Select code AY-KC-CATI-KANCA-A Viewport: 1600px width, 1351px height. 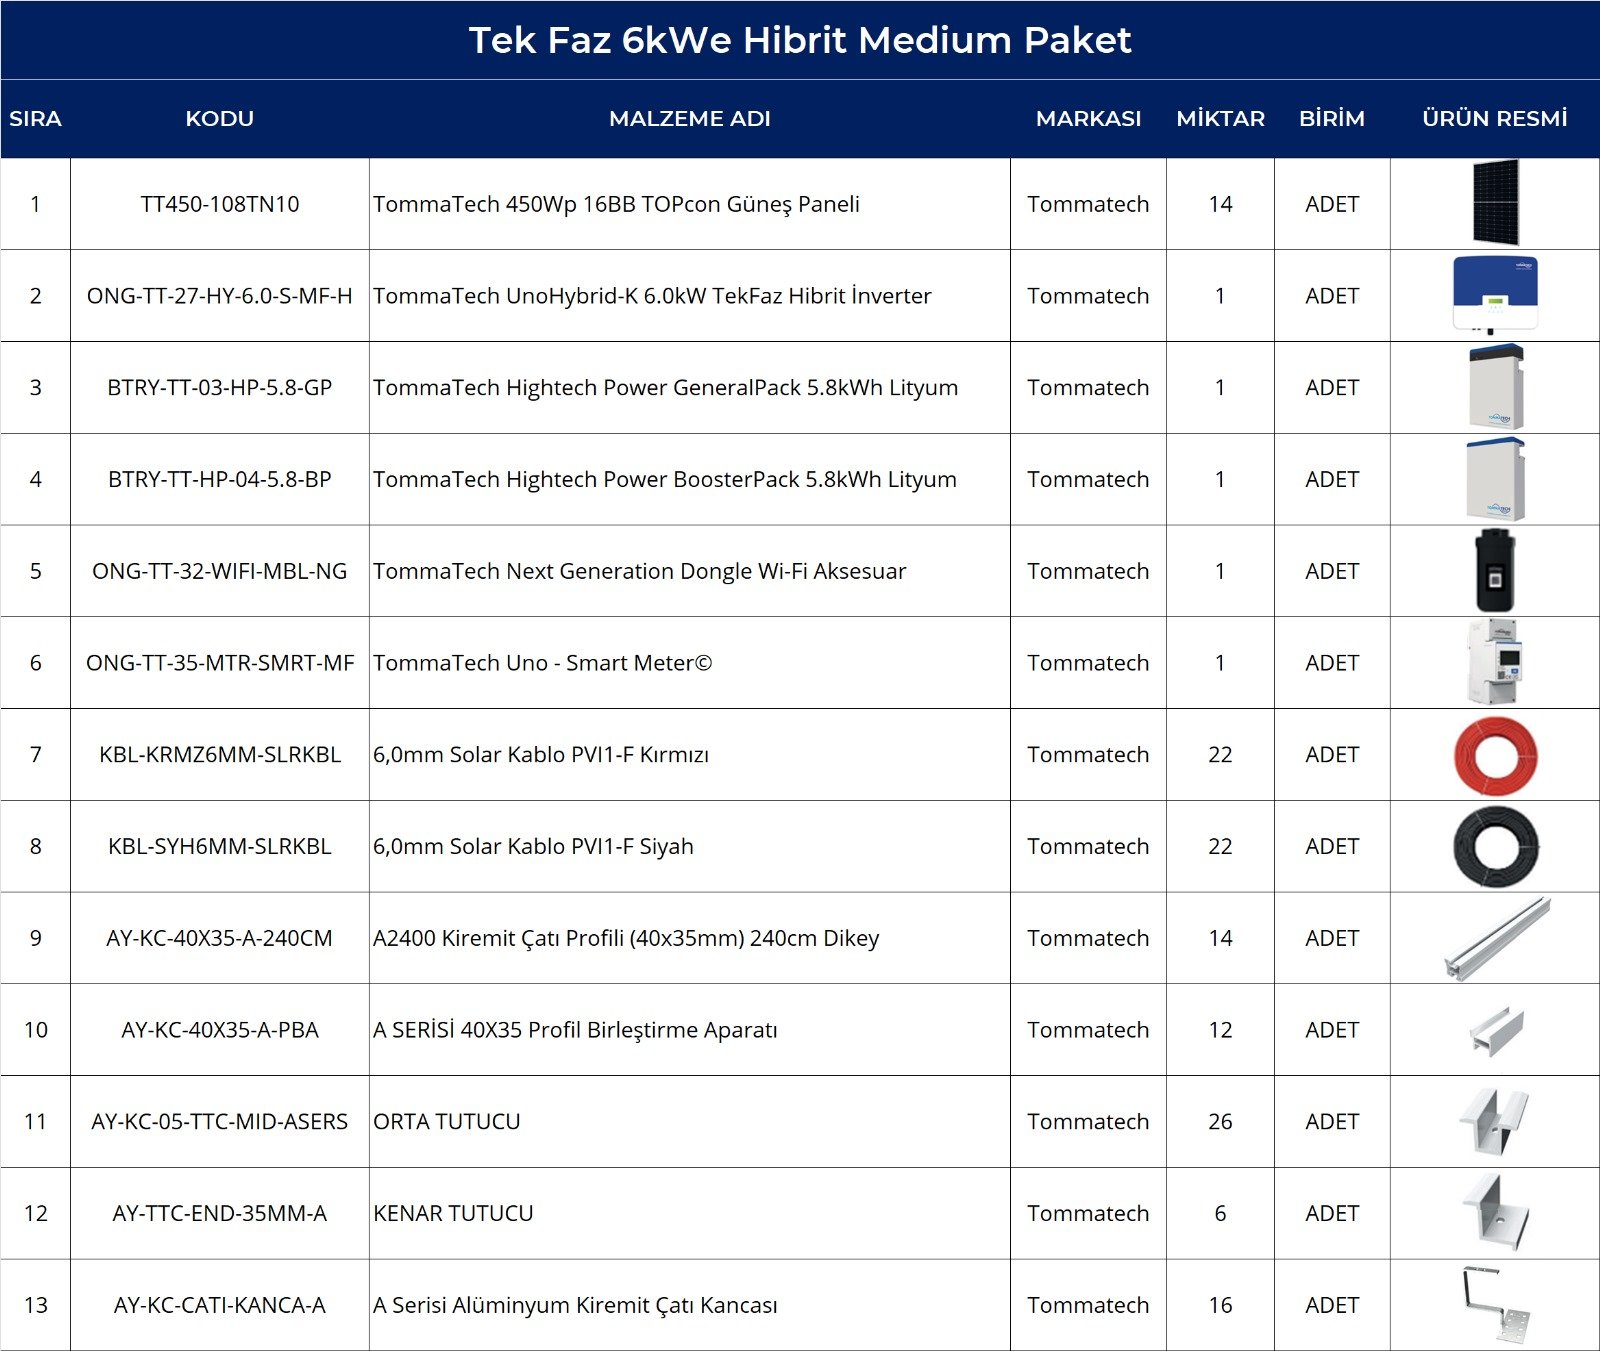(x=220, y=1305)
